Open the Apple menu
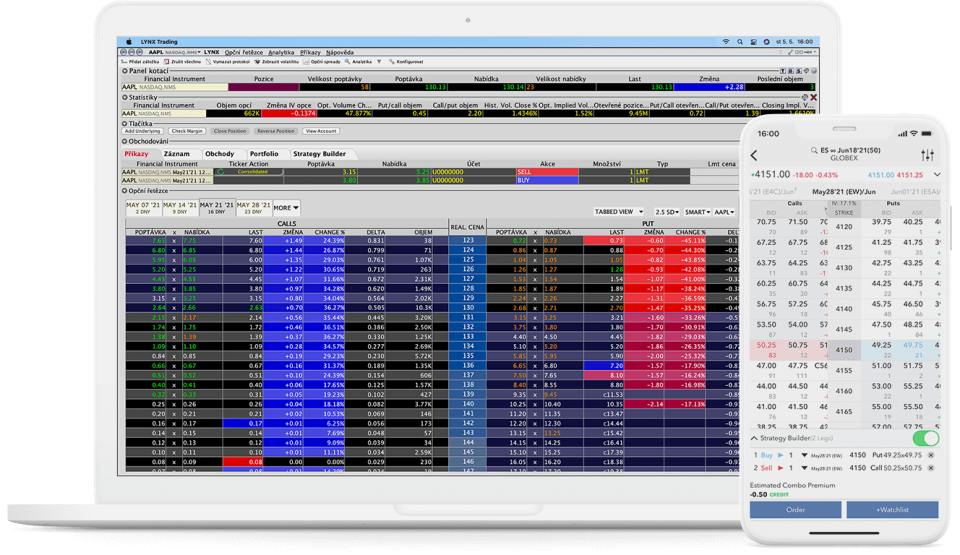The height and width of the screenshot is (555, 960). pos(129,42)
